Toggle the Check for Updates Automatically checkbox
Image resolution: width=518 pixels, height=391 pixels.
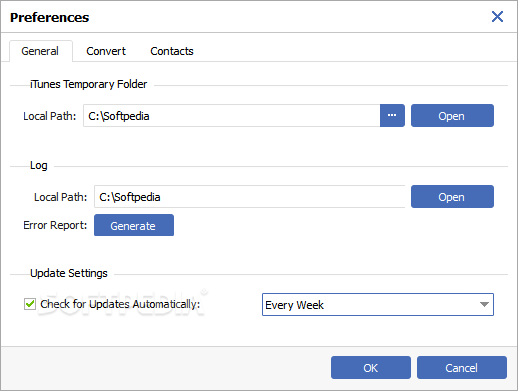pyautogui.click(x=30, y=304)
